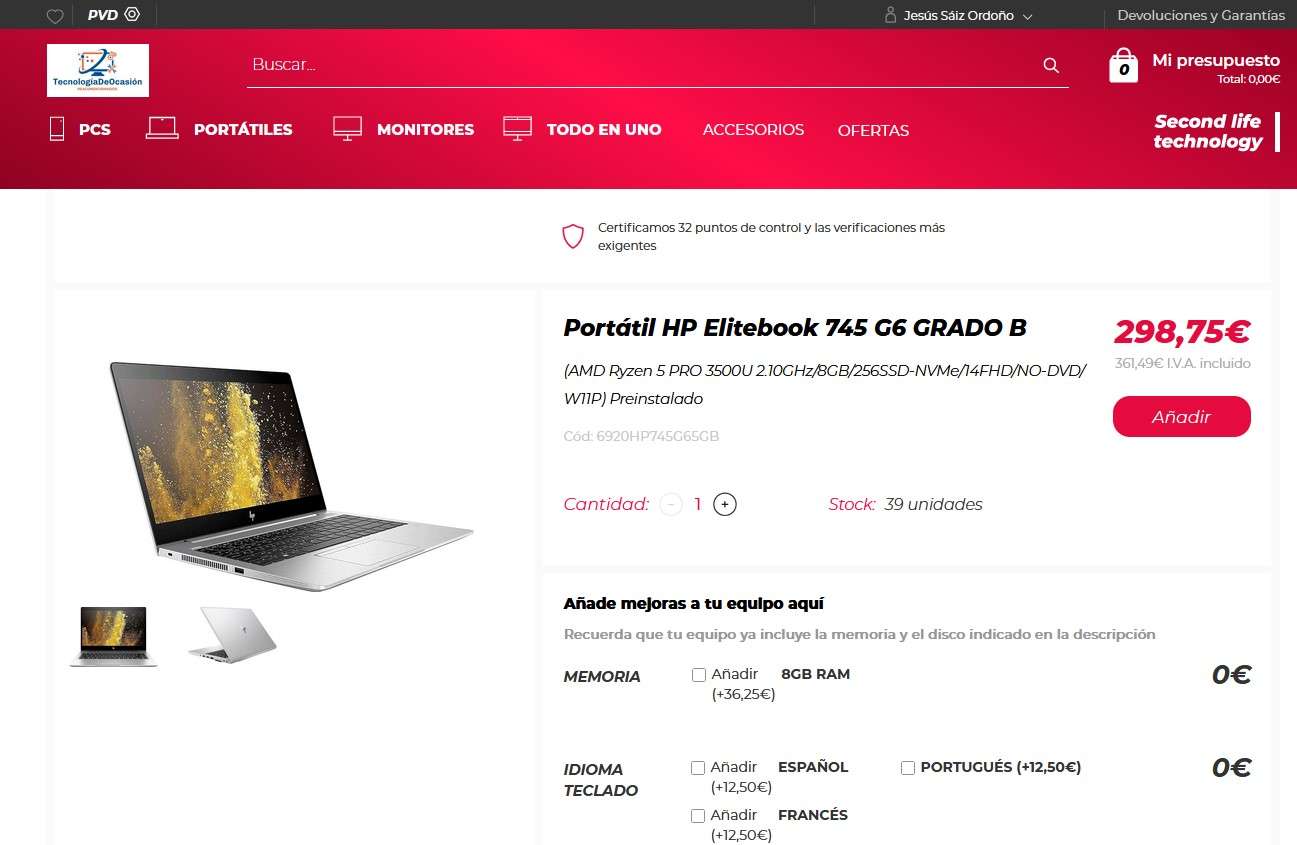Enable the Español keyboard checkbox
The image size is (1297, 845).
(698, 768)
